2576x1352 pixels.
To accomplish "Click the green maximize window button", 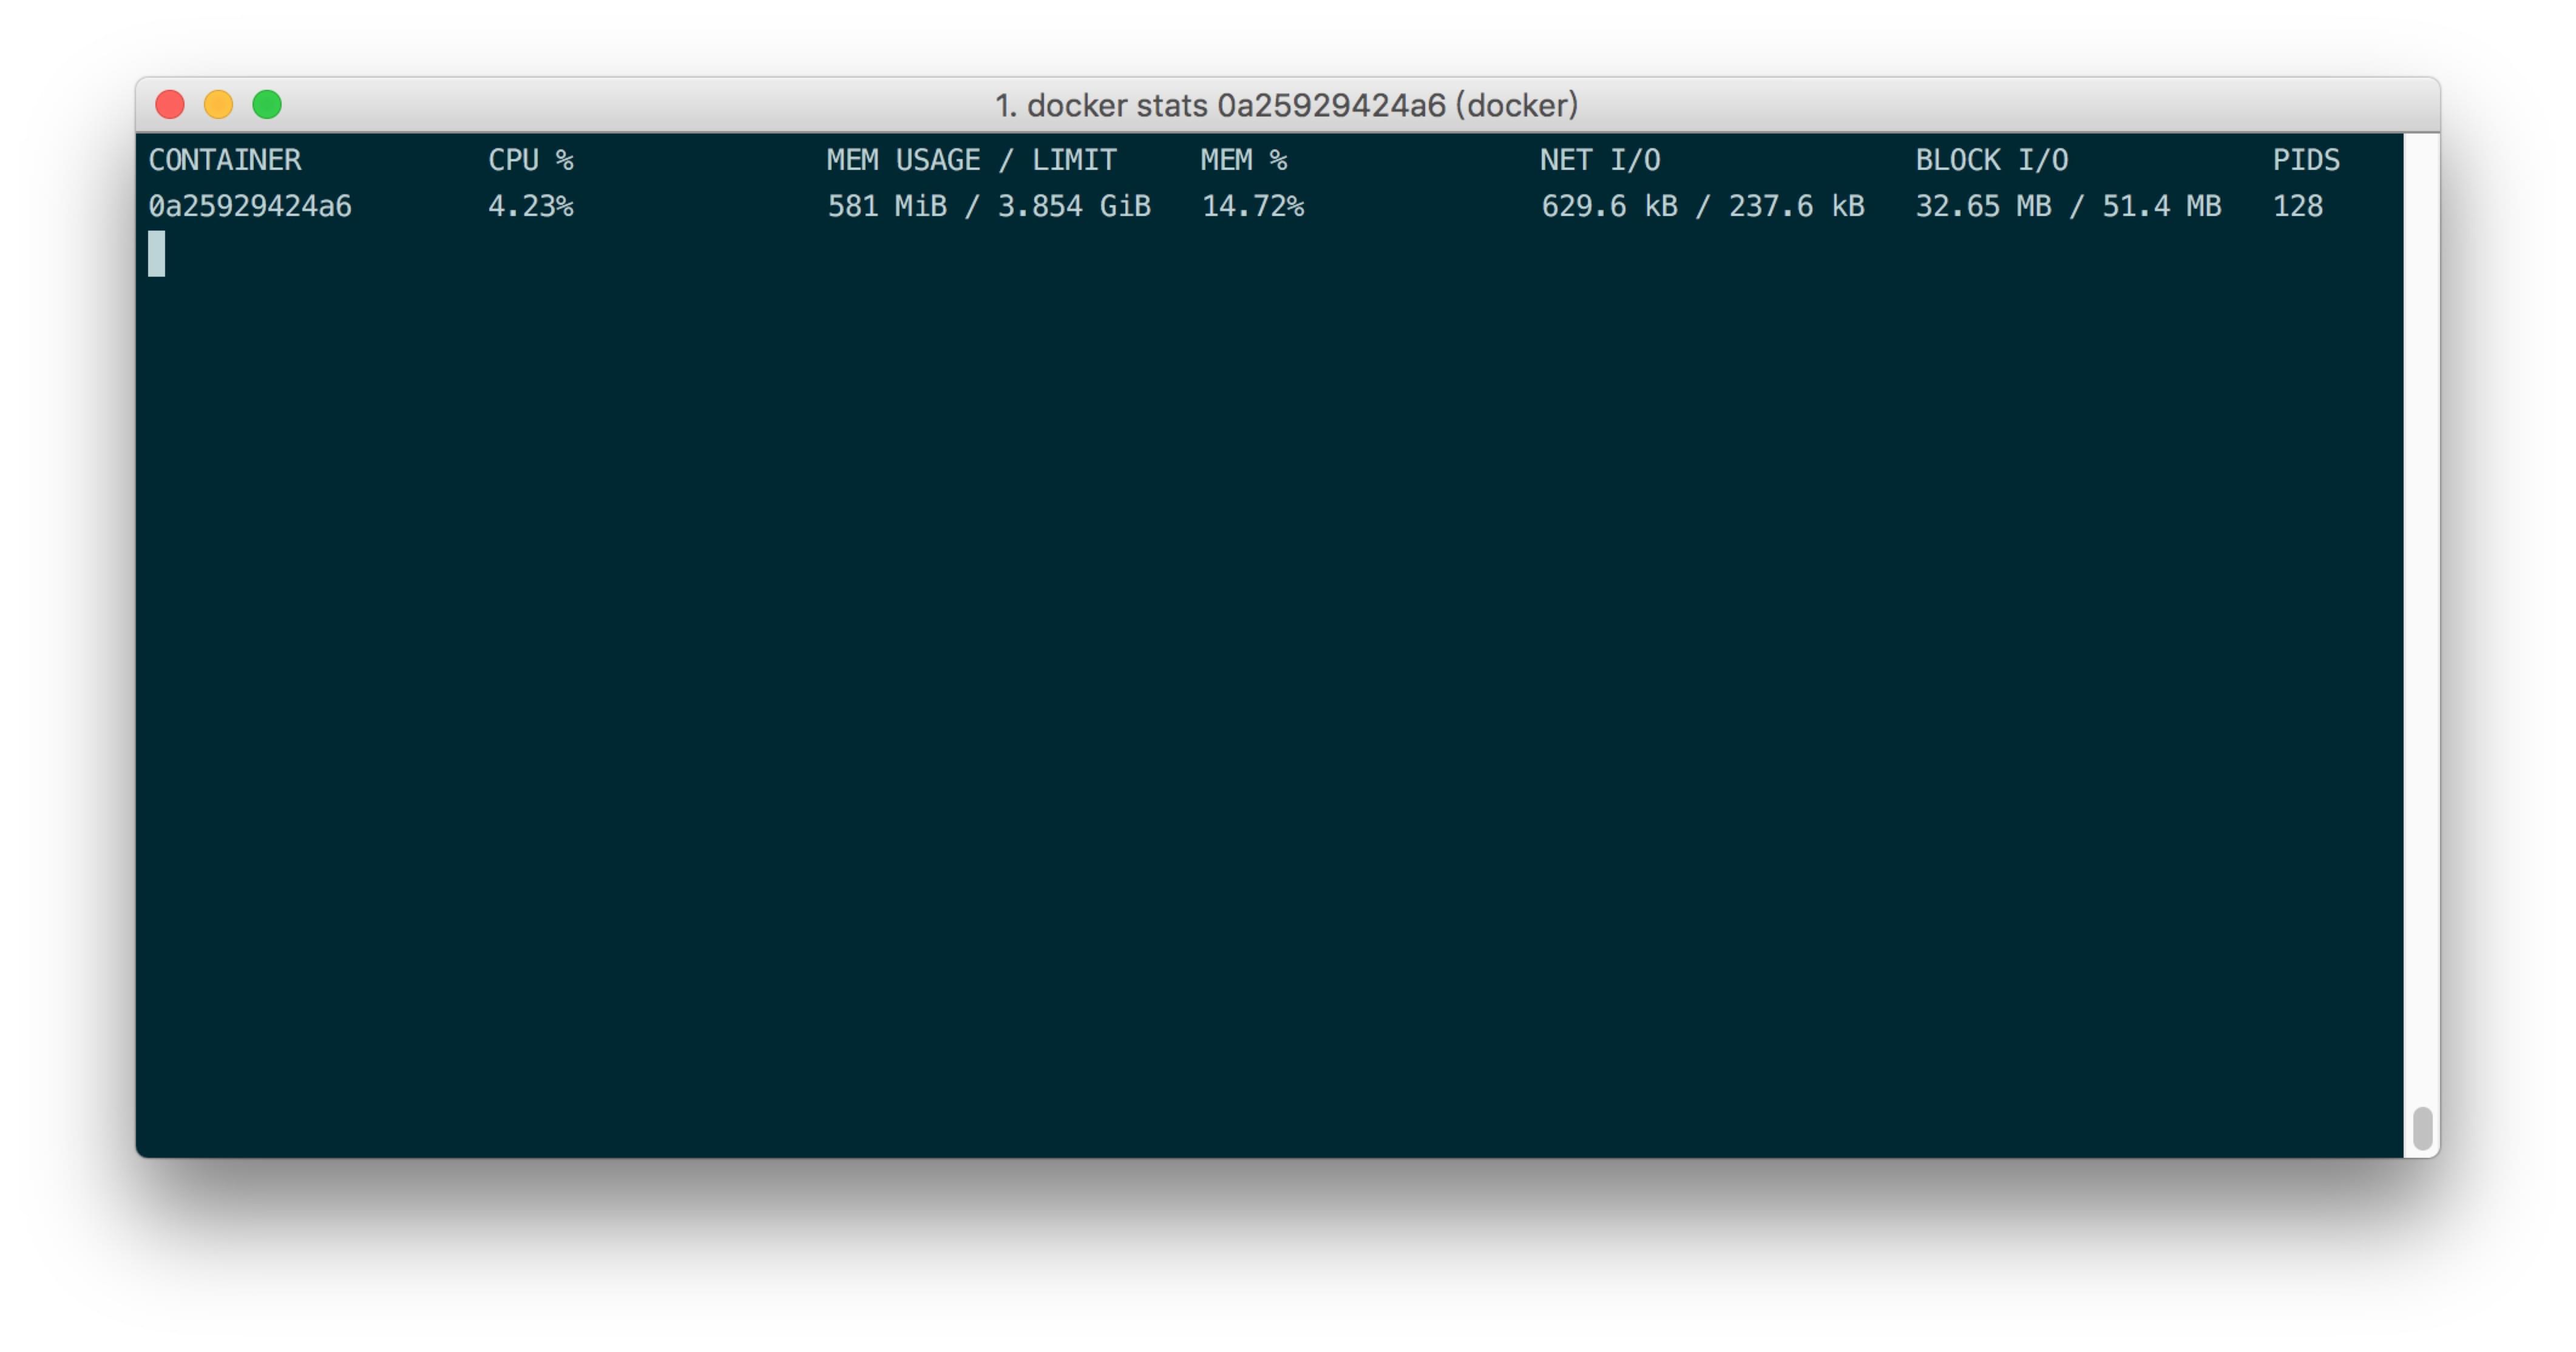I will click(x=267, y=105).
